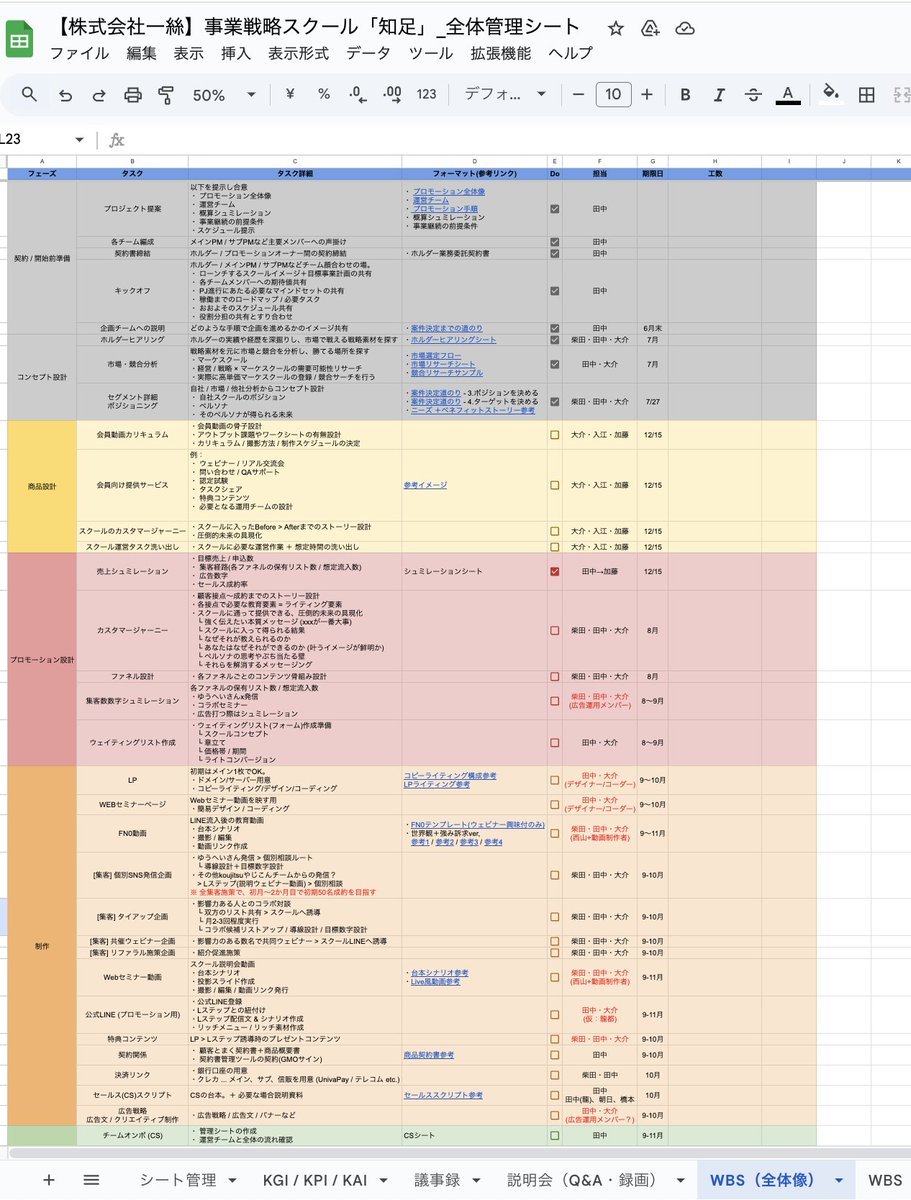This screenshot has width=911, height=1200.
Task: Toggle bold formatting
Action: tap(685, 95)
